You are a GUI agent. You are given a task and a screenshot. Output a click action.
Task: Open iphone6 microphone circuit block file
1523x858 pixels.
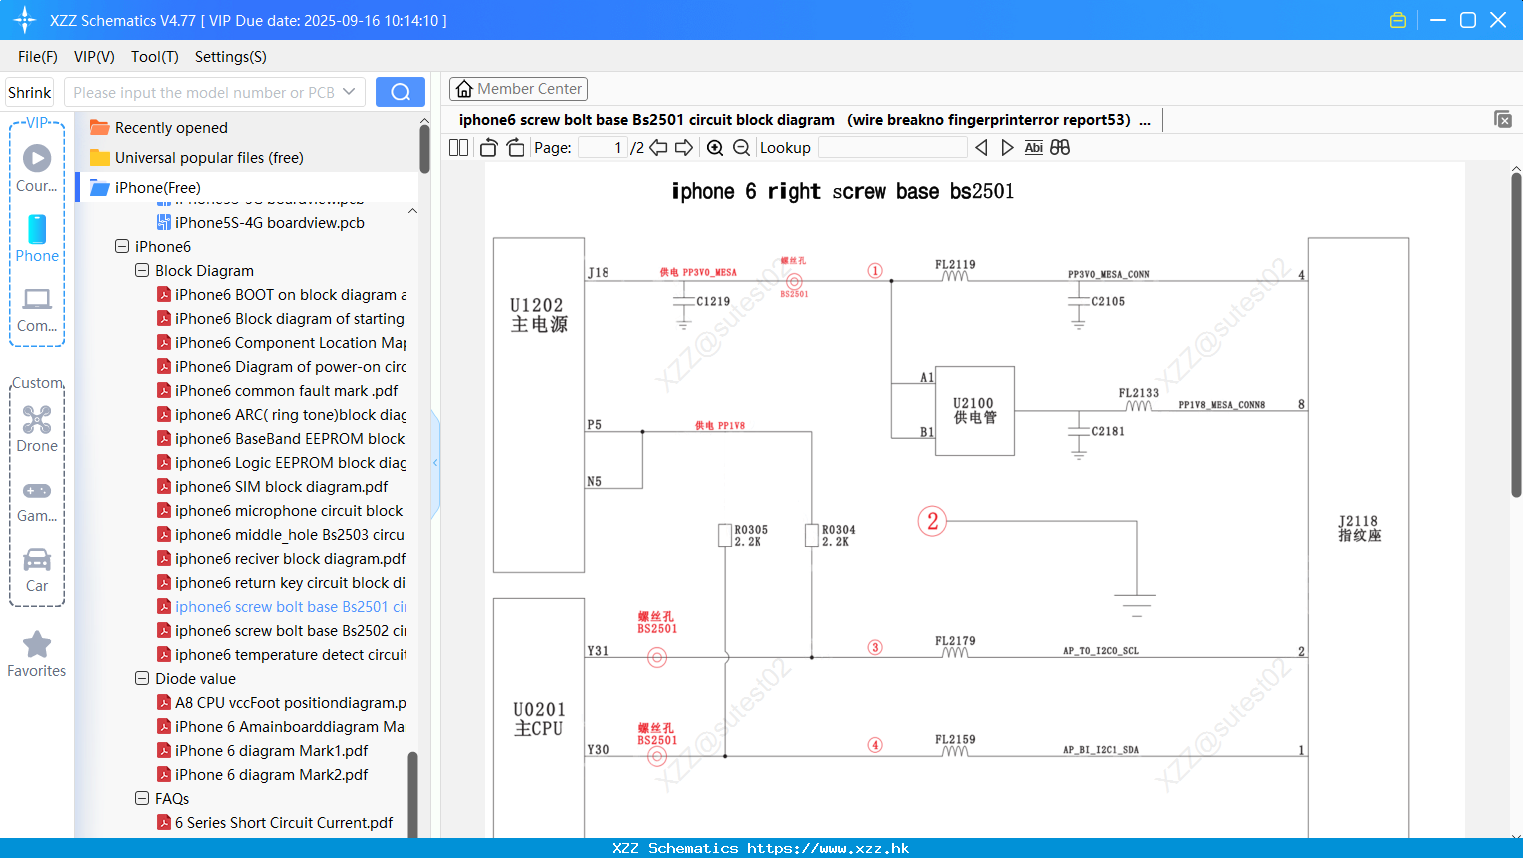(x=280, y=510)
